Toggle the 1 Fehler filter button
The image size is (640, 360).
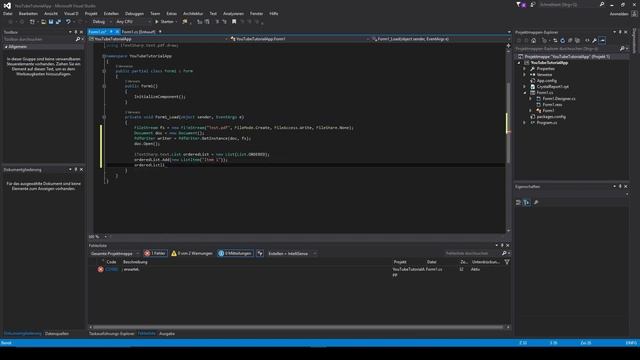tap(155, 253)
